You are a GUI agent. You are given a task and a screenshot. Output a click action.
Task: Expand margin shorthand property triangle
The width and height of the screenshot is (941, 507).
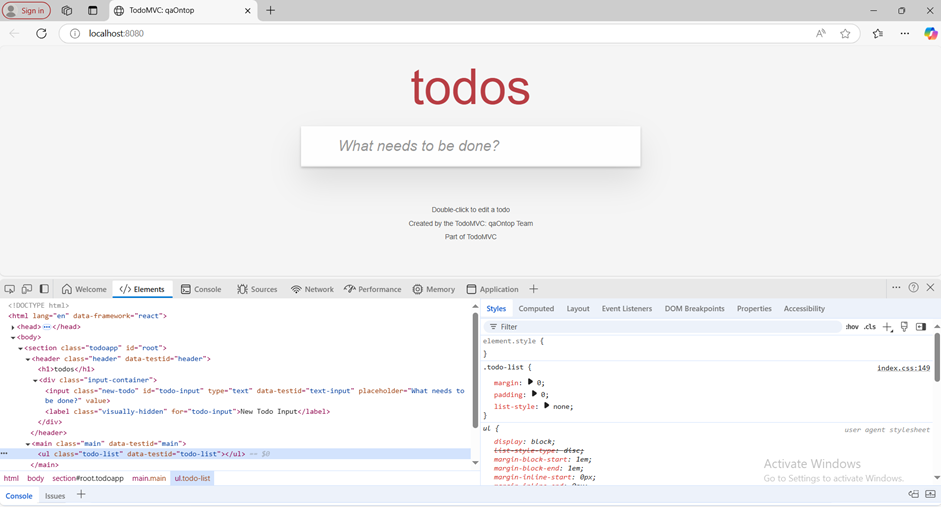pos(530,382)
